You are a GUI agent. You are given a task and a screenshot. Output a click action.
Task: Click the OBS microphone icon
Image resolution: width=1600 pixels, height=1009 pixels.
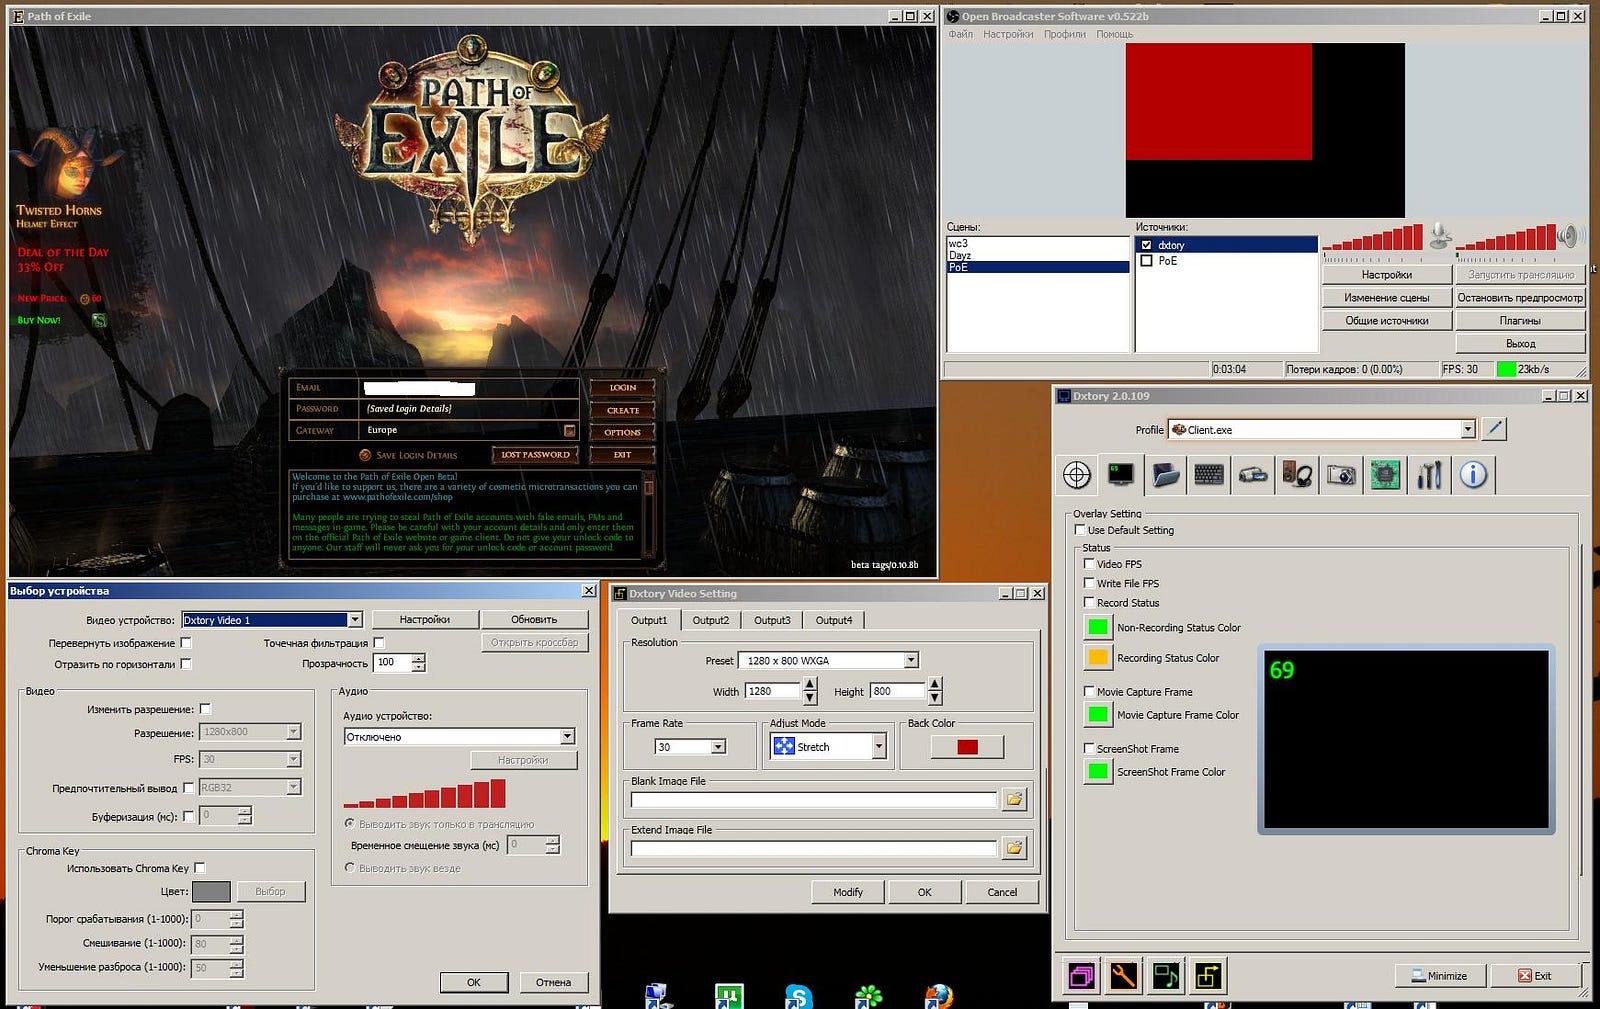click(x=1440, y=236)
